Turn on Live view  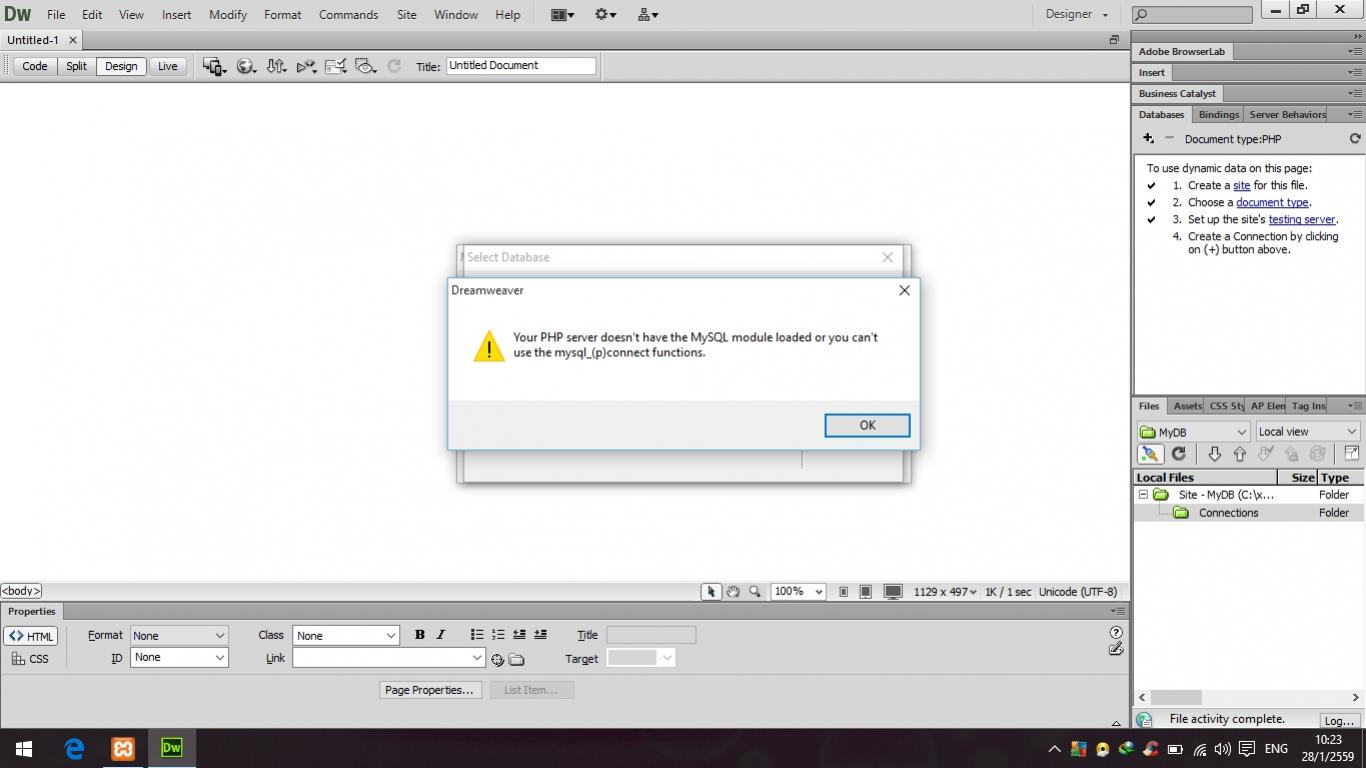(x=168, y=66)
